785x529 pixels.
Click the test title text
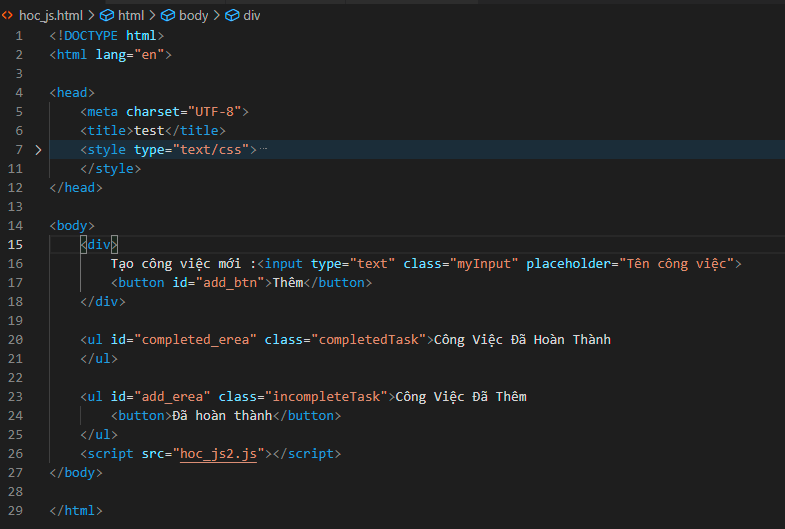(149, 131)
